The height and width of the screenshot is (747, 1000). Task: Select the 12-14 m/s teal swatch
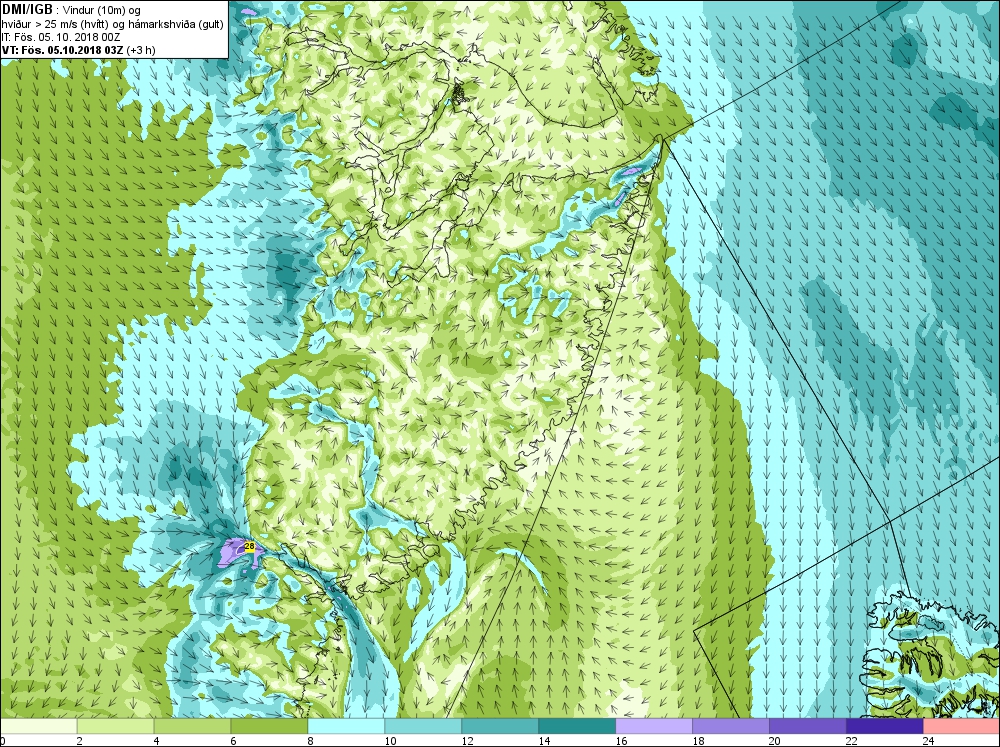pos(500,727)
